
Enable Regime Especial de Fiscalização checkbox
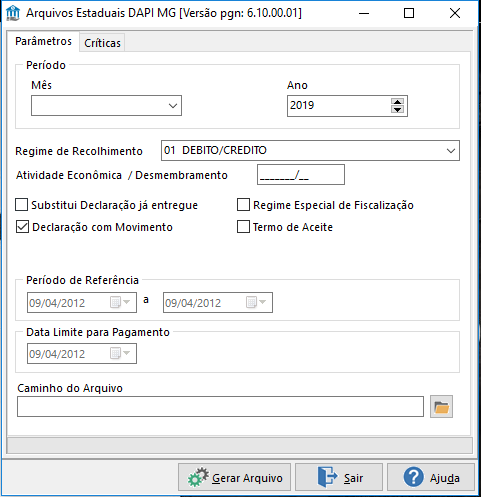click(x=243, y=205)
